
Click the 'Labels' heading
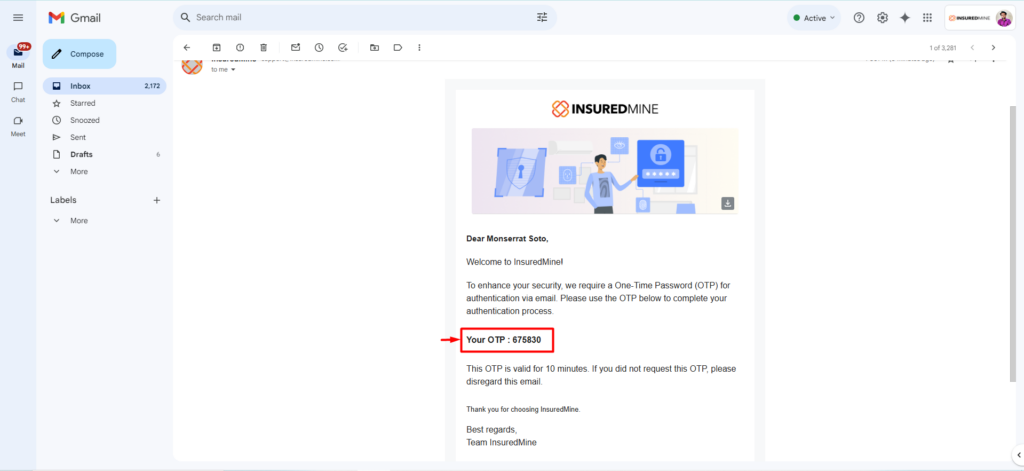point(63,200)
